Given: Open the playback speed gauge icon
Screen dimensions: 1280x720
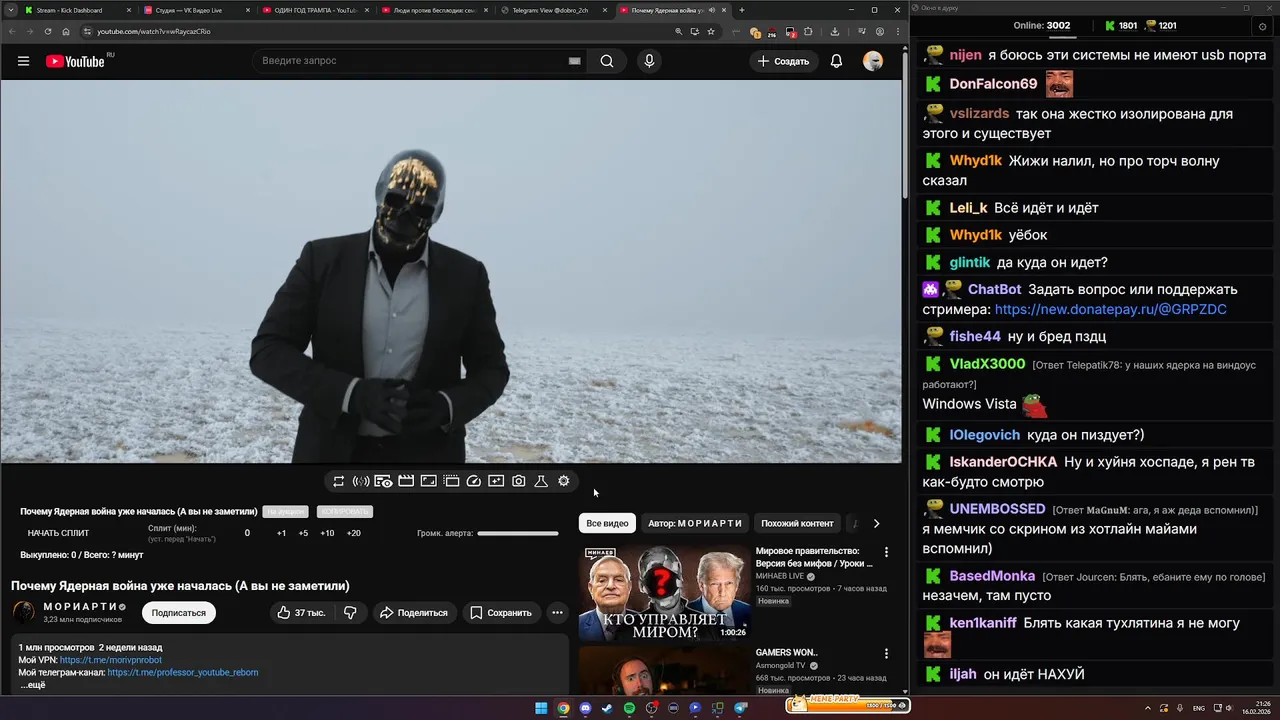Looking at the screenshot, I should (x=474, y=481).
